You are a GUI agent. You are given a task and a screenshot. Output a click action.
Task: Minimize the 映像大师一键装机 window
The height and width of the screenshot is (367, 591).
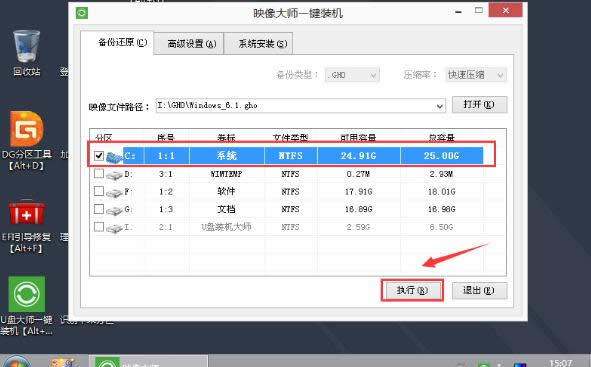click(458, 11)
